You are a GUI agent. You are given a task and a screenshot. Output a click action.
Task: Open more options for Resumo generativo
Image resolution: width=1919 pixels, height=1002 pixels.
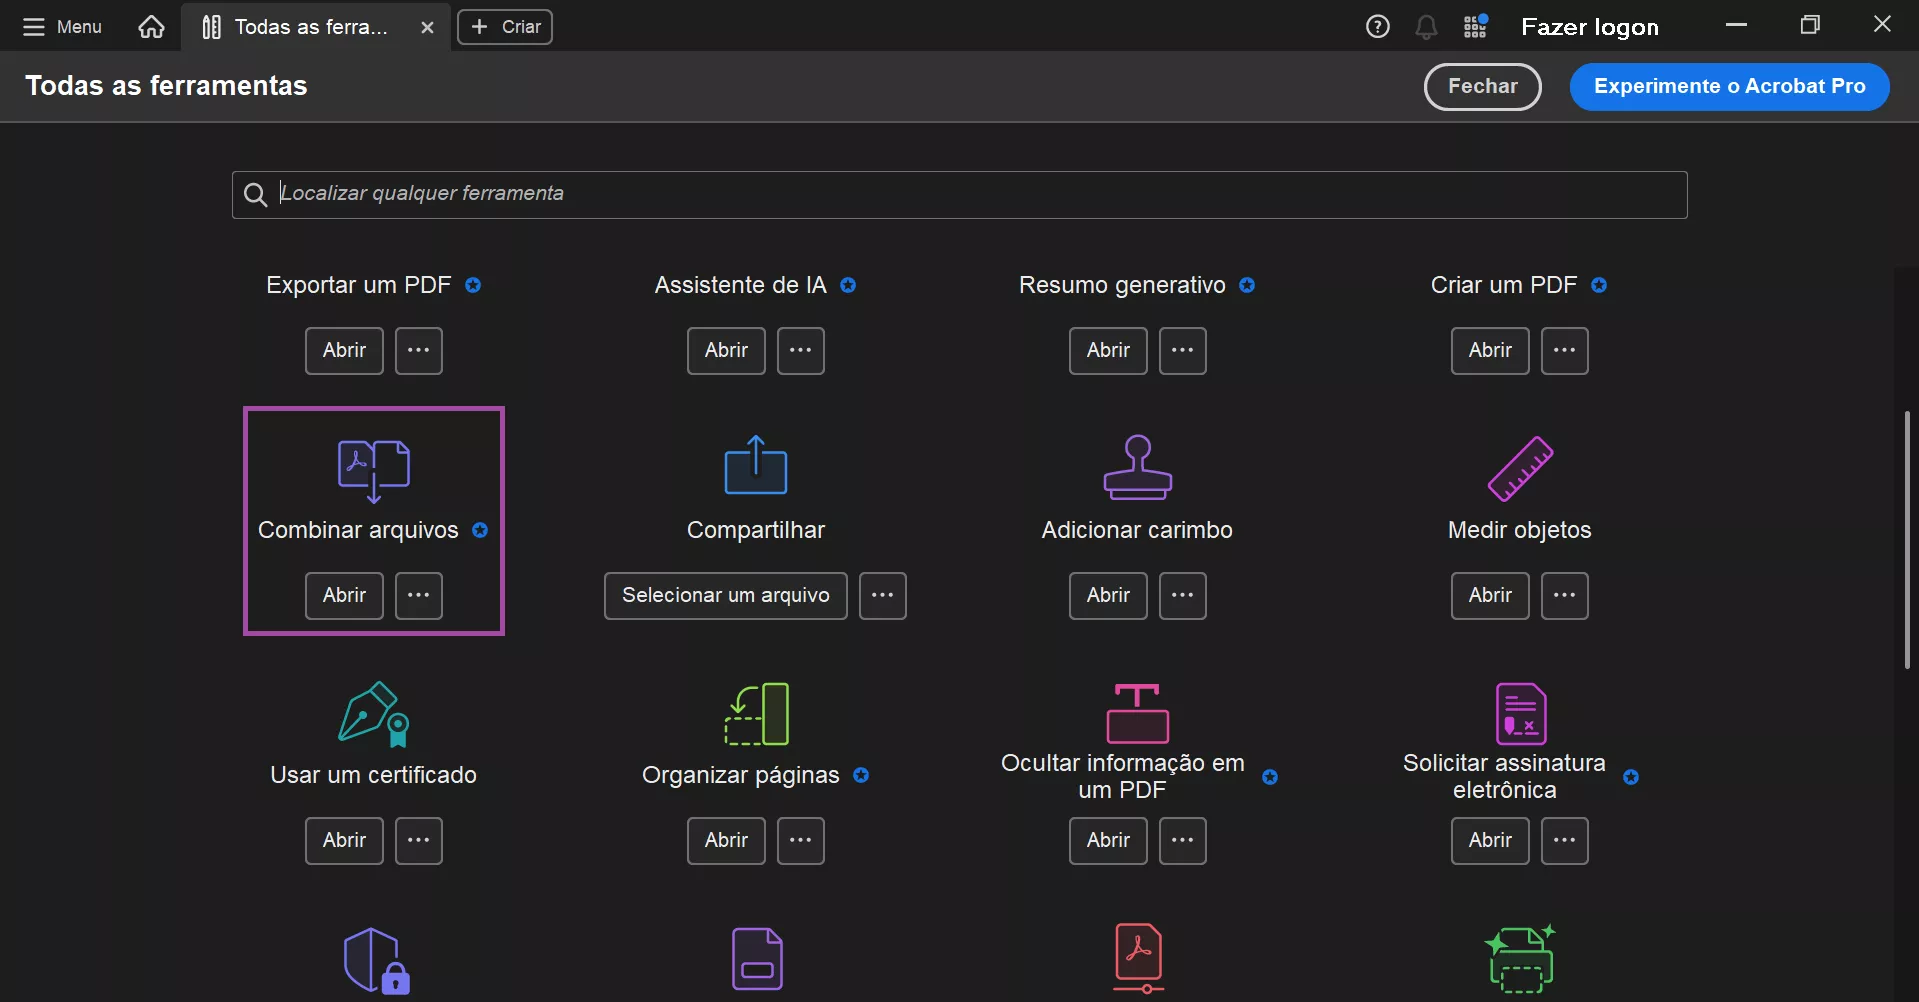(1182, 350)
